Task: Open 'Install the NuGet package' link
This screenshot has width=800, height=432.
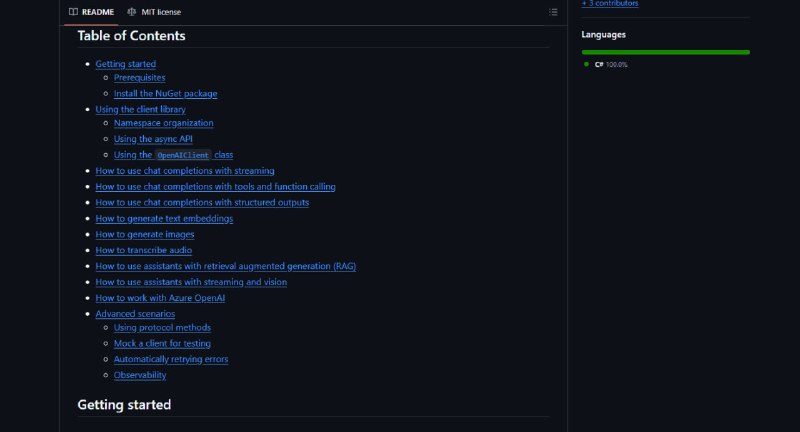Action: pos(165,93)
